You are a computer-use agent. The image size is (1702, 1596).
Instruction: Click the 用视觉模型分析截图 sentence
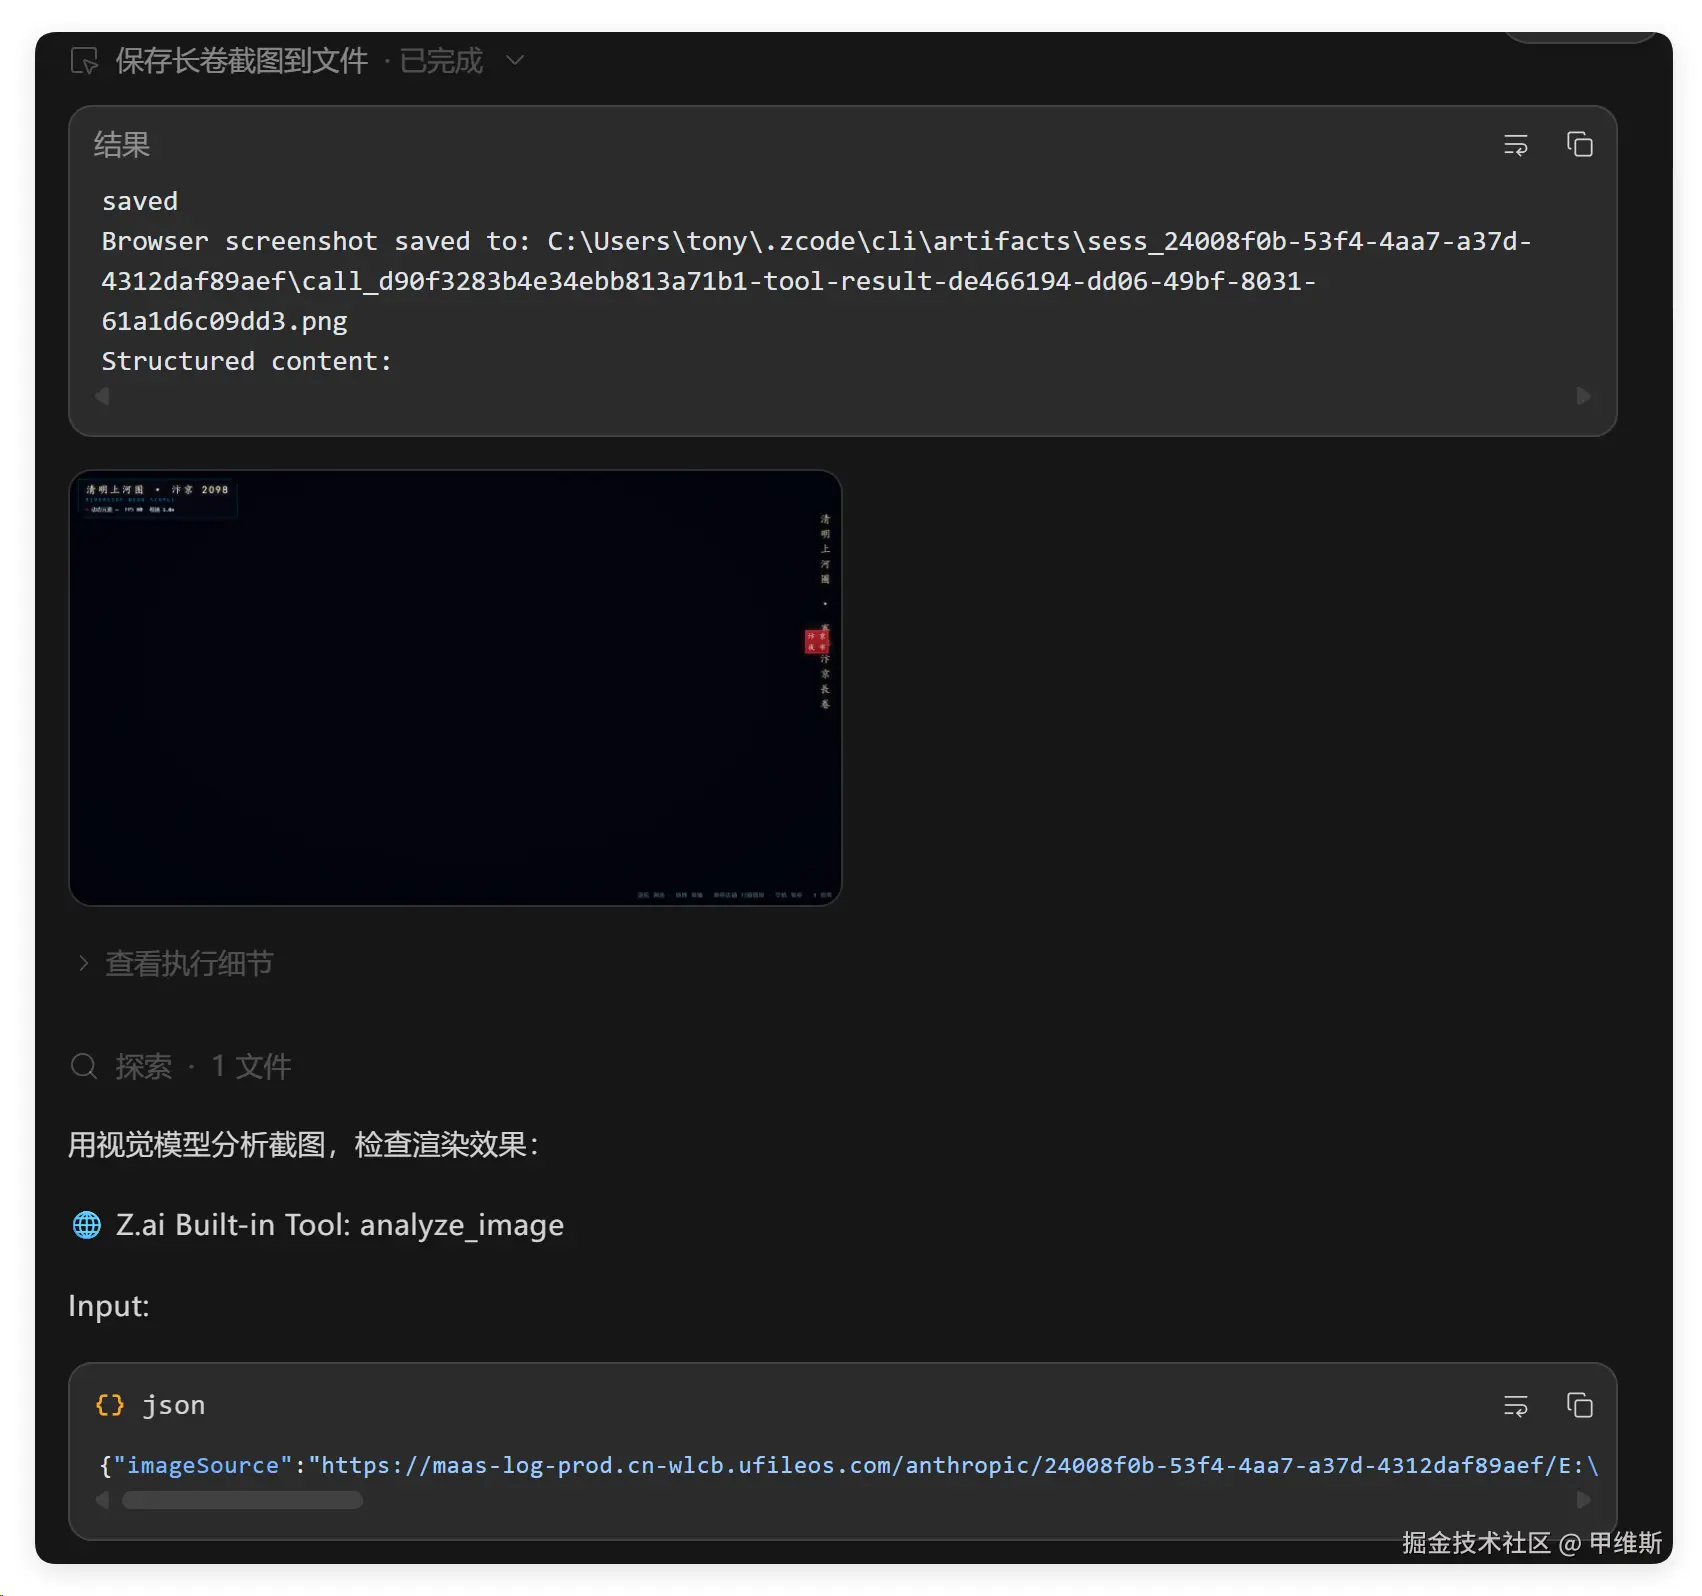304,1145
